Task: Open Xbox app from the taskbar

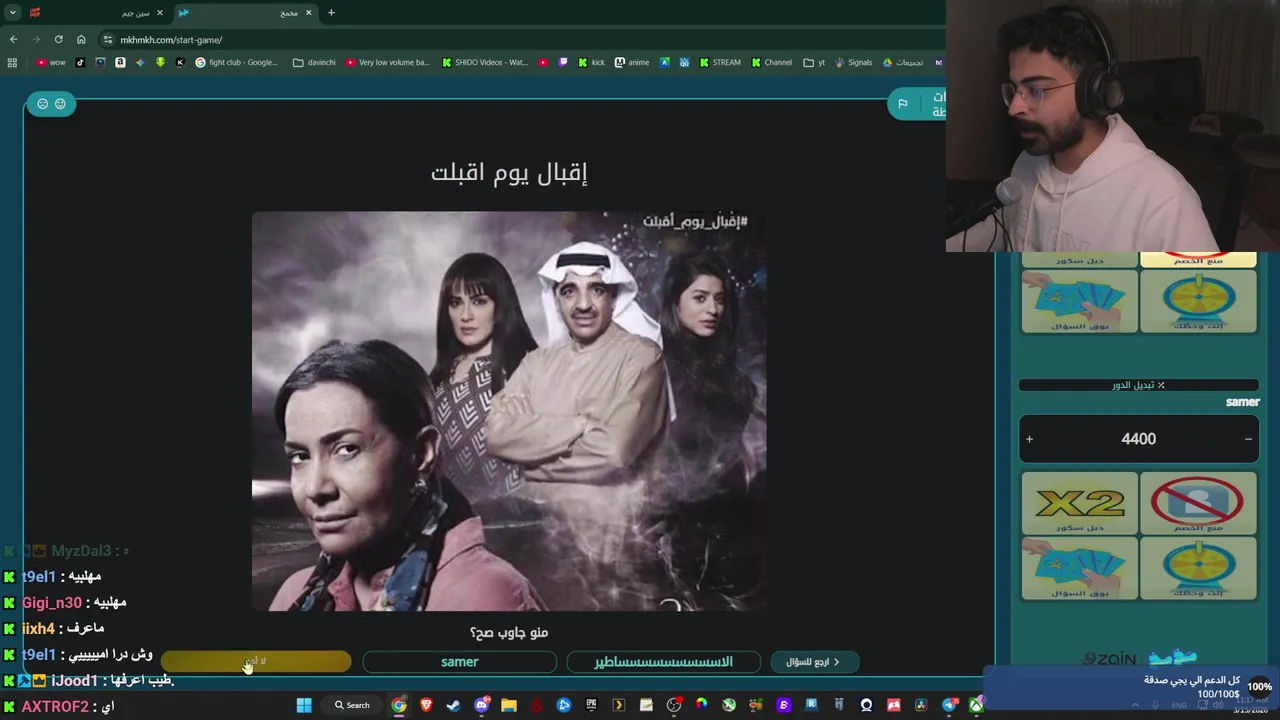Action: tap(976, 705)
